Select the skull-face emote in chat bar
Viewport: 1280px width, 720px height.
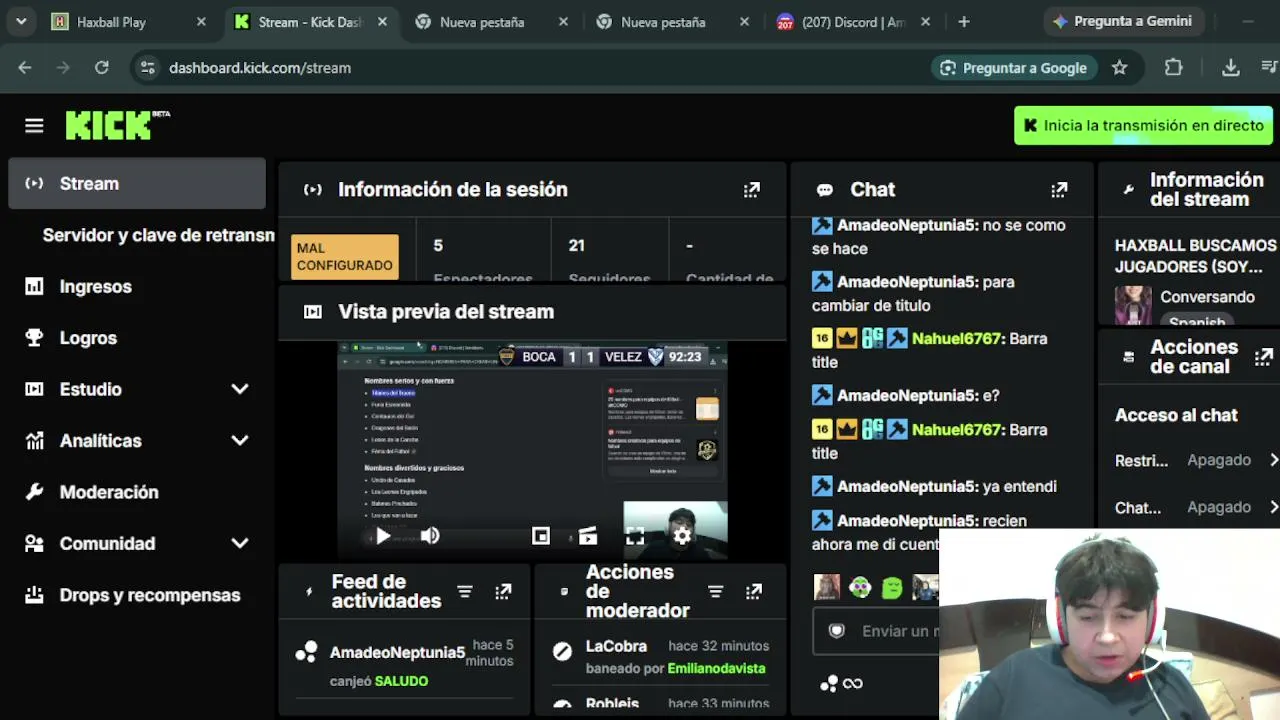coord(860,587)
